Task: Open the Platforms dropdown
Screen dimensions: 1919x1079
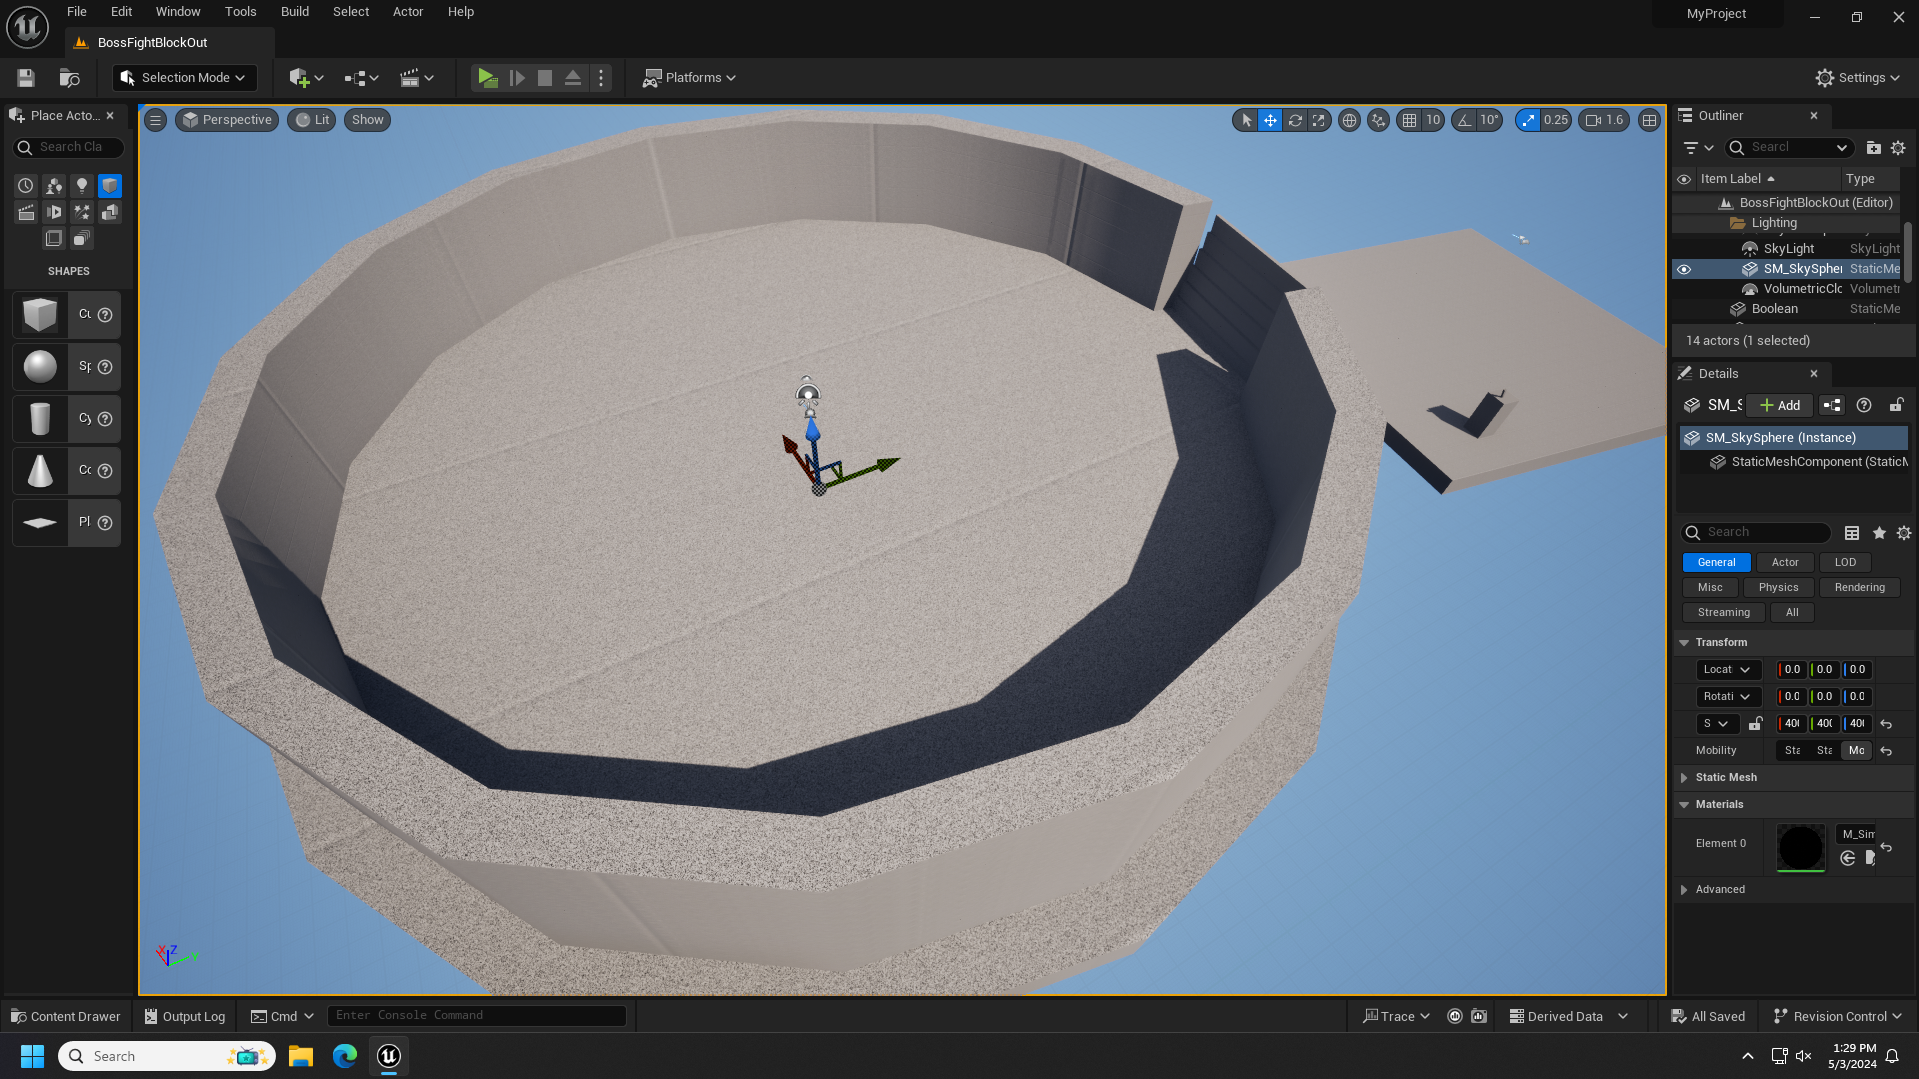Action: [x=689, y=78]
